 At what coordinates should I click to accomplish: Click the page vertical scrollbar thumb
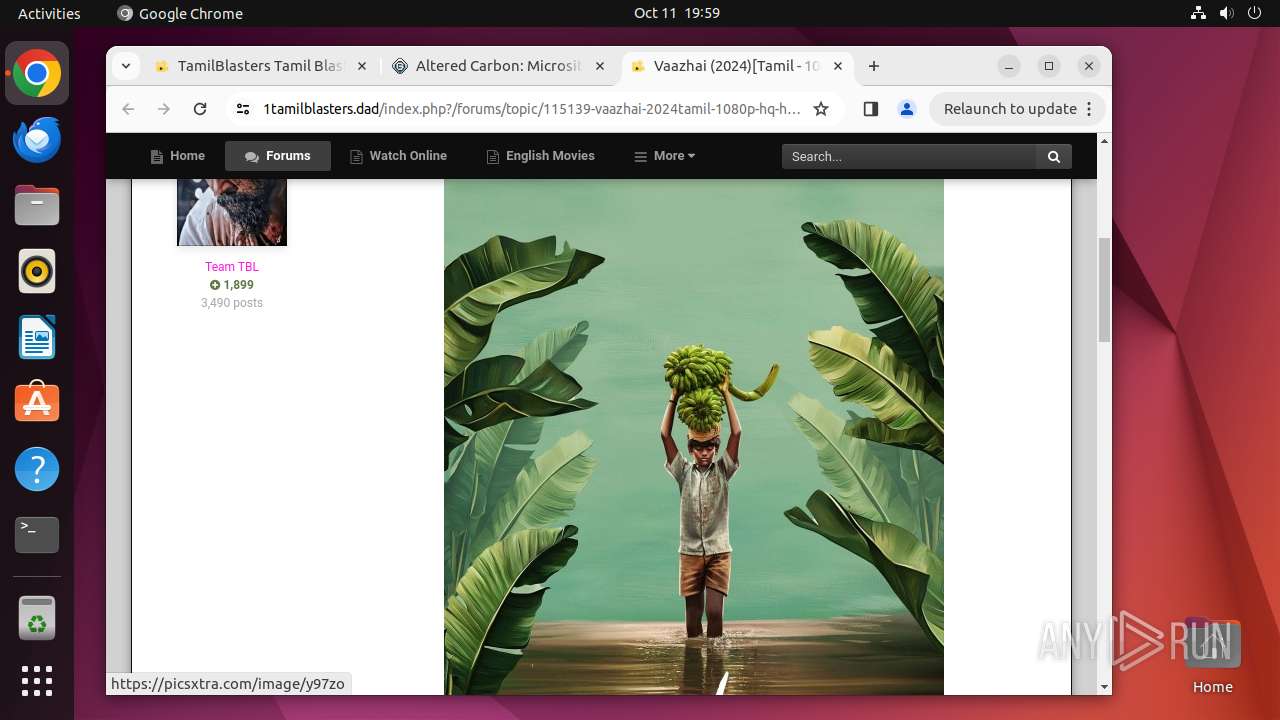click(x=1104, y=290)
